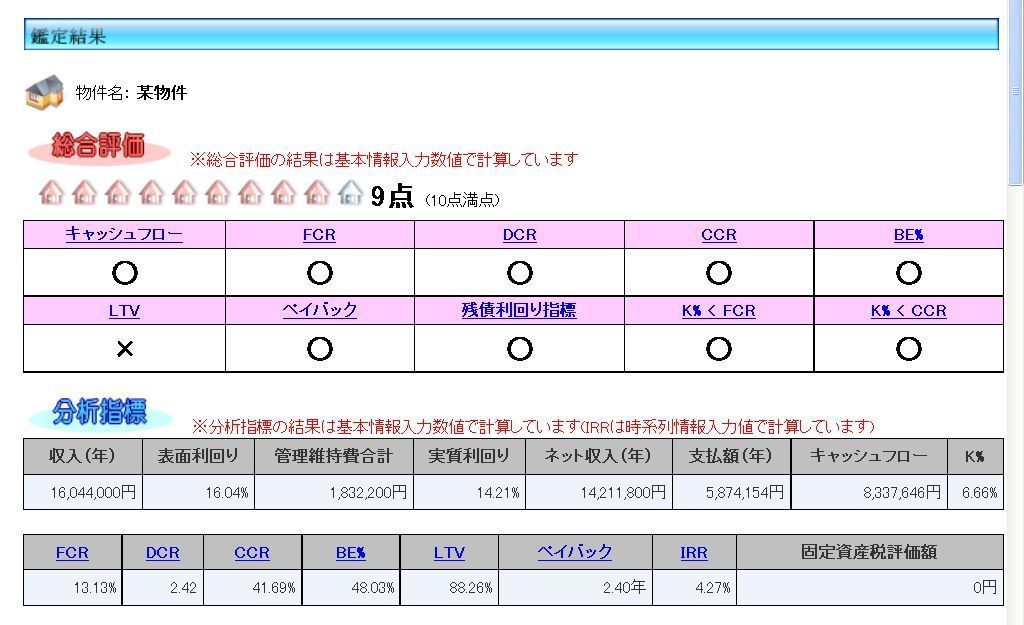Image resolution: width=1024 pixels, height=625 pixels.
Task: Click the 総合評価 heading badge
Action: click(99, 147)
